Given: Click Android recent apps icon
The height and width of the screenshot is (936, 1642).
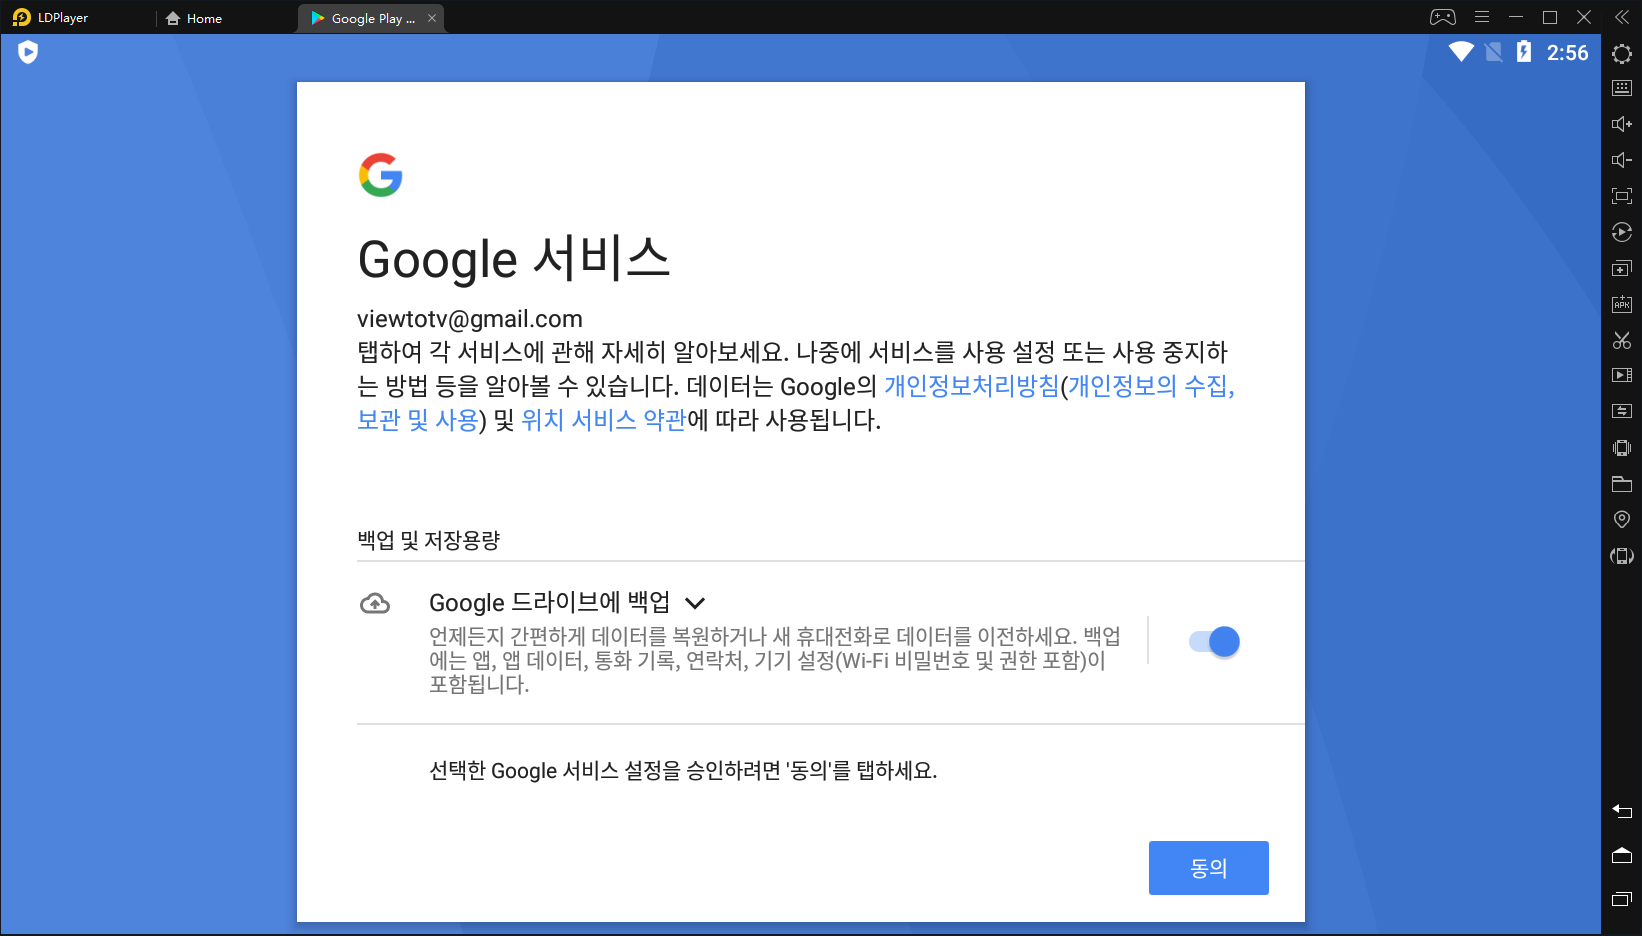Looking at the screenshot, I should click(1622, 899).
